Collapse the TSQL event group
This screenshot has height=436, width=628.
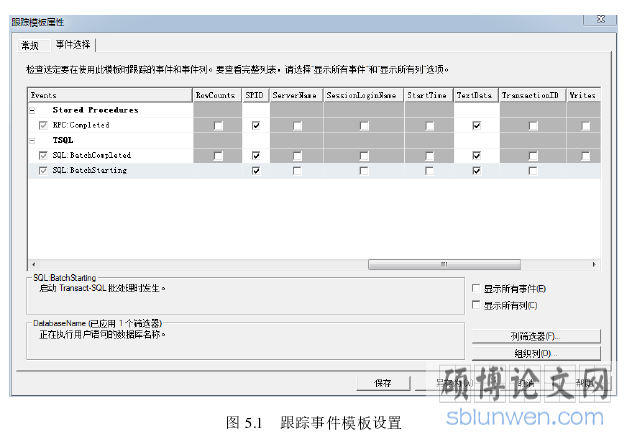pos(32,141)
